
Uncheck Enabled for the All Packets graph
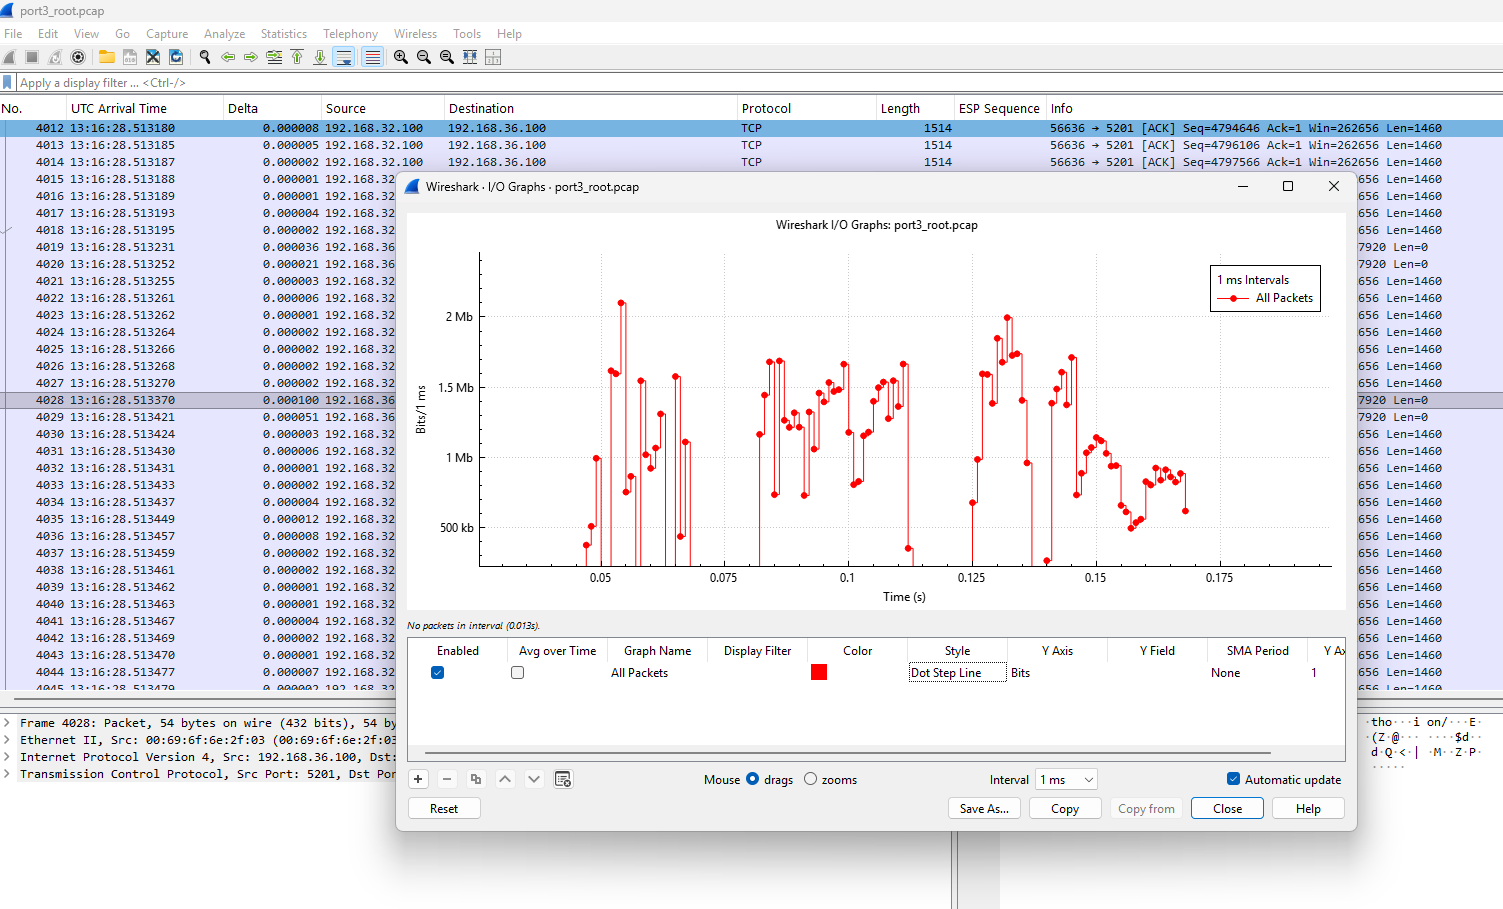(437, 673)
